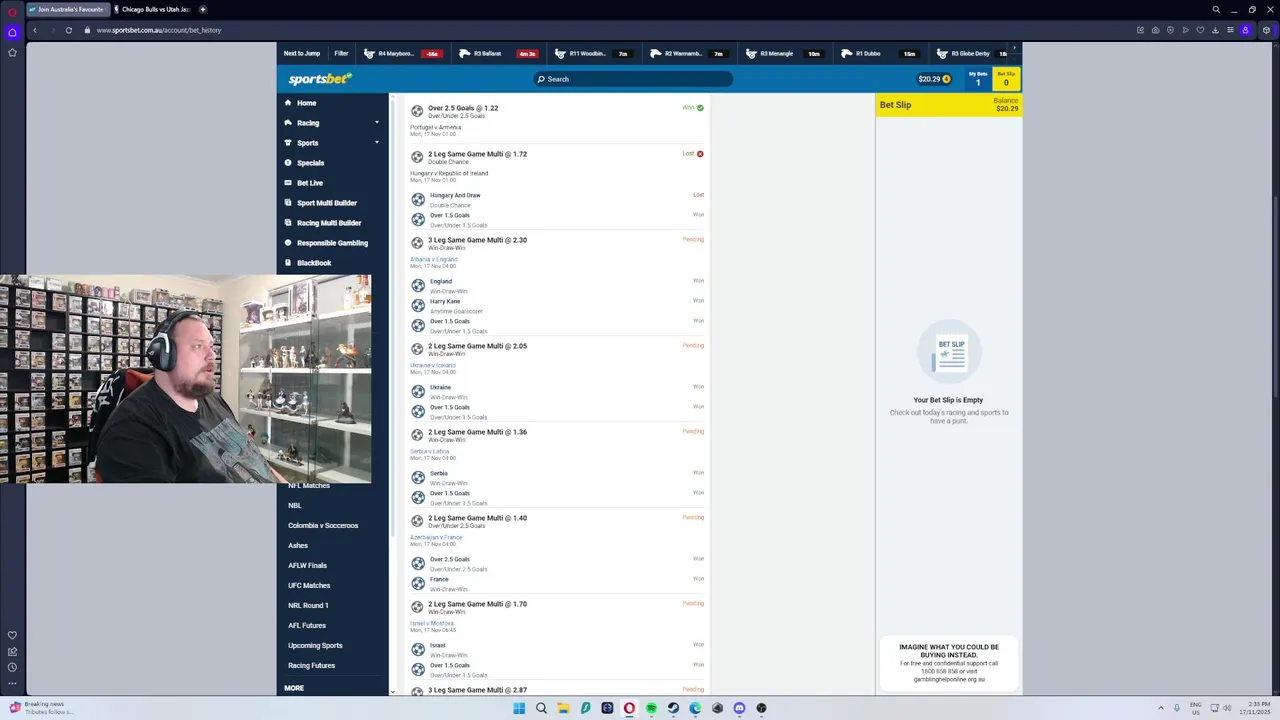Click 2 Leg Same Game Multi @ 2.05

tap(477, 346)
